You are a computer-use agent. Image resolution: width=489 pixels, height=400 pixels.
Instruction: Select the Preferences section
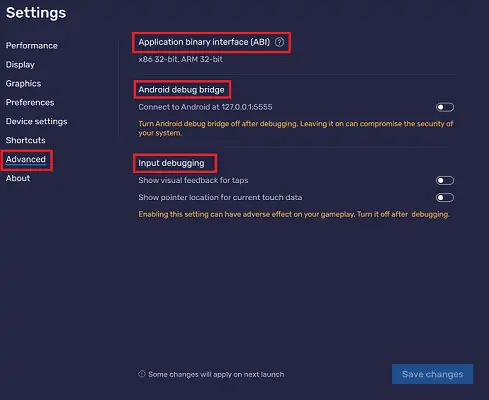click(x=30, y=103)
